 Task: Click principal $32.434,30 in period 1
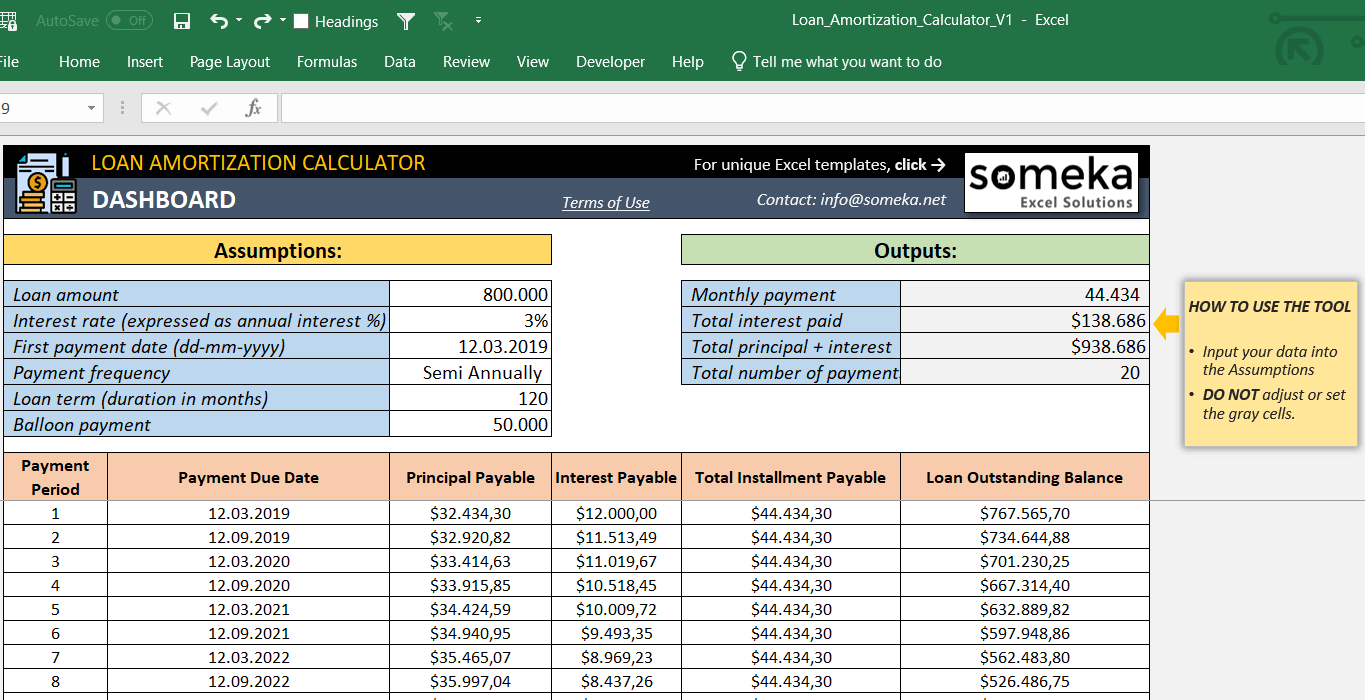coord(470,514)
